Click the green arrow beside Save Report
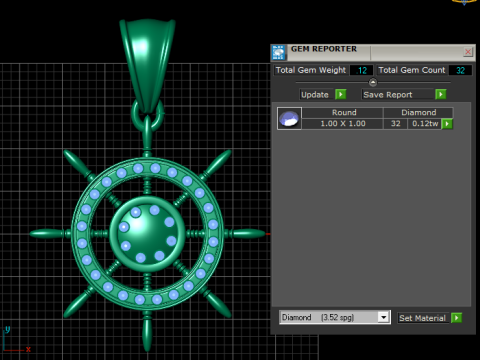 441,95
